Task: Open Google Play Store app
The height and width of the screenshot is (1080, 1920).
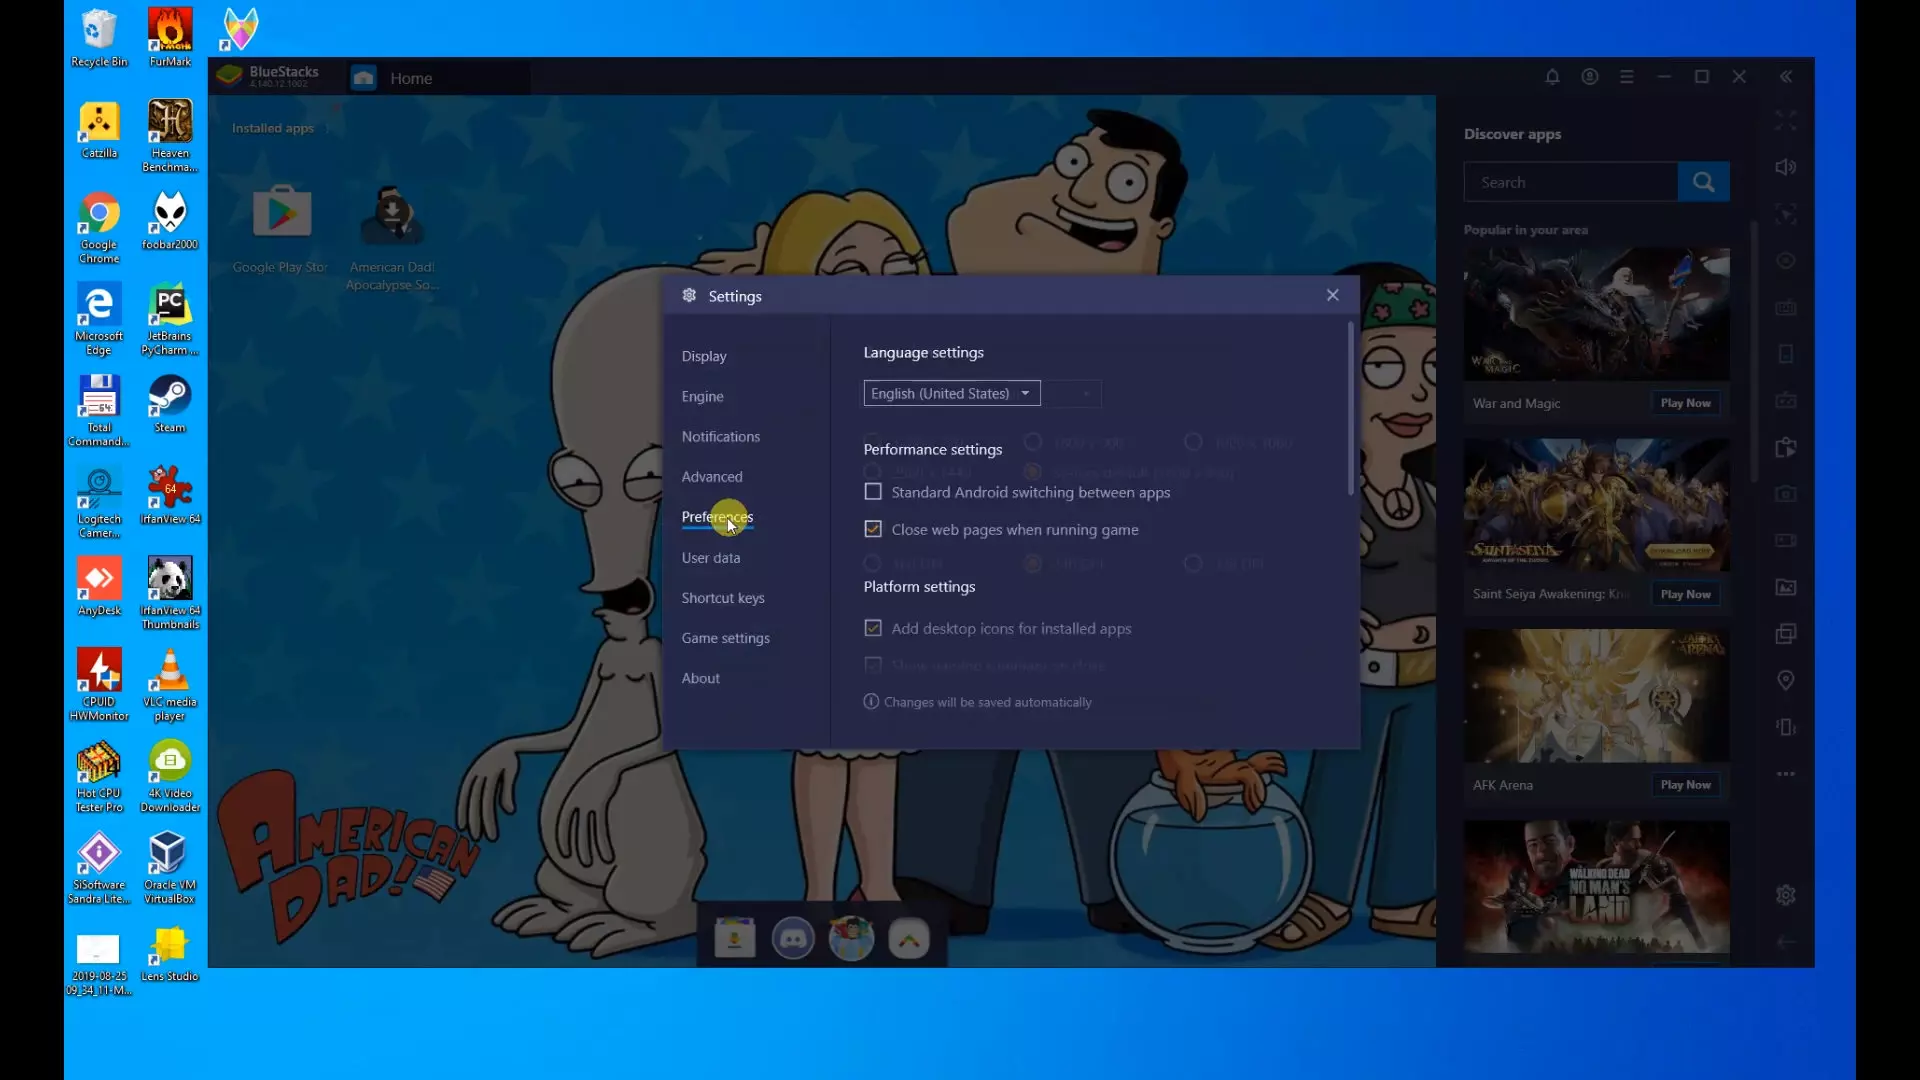Action: 282,213
